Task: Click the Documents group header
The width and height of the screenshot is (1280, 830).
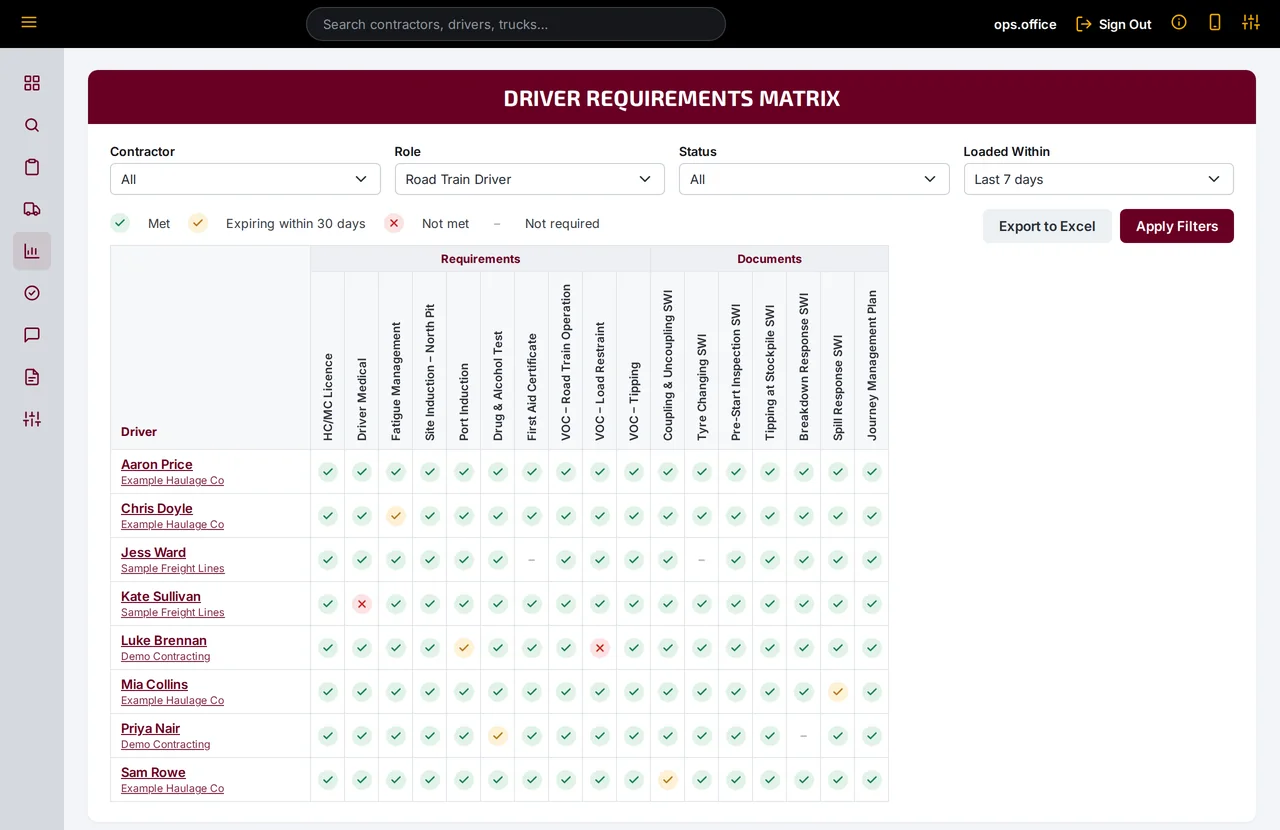Action: point(769,259)
